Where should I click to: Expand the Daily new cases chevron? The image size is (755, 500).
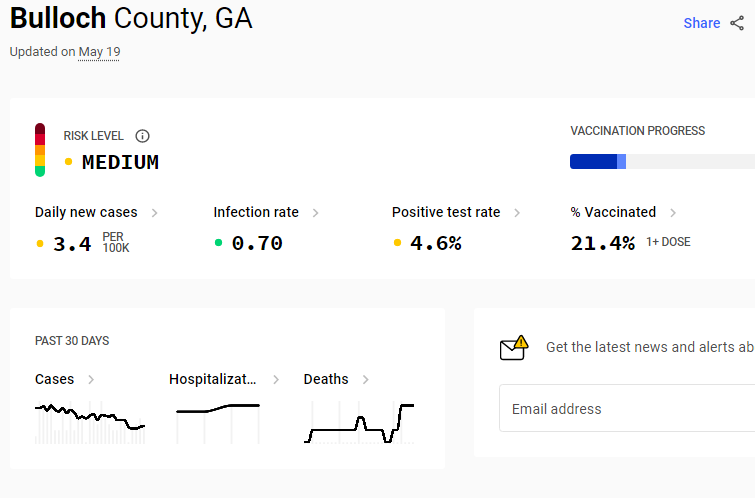(x=154, y=212)
